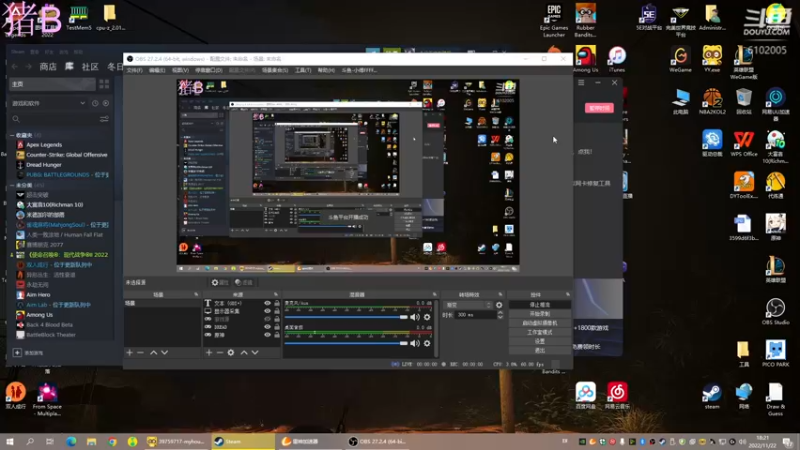Screen dimensions: 800x450
Task: Open transition properties gear in scene transitions
Action: click(x=499, y=305)
